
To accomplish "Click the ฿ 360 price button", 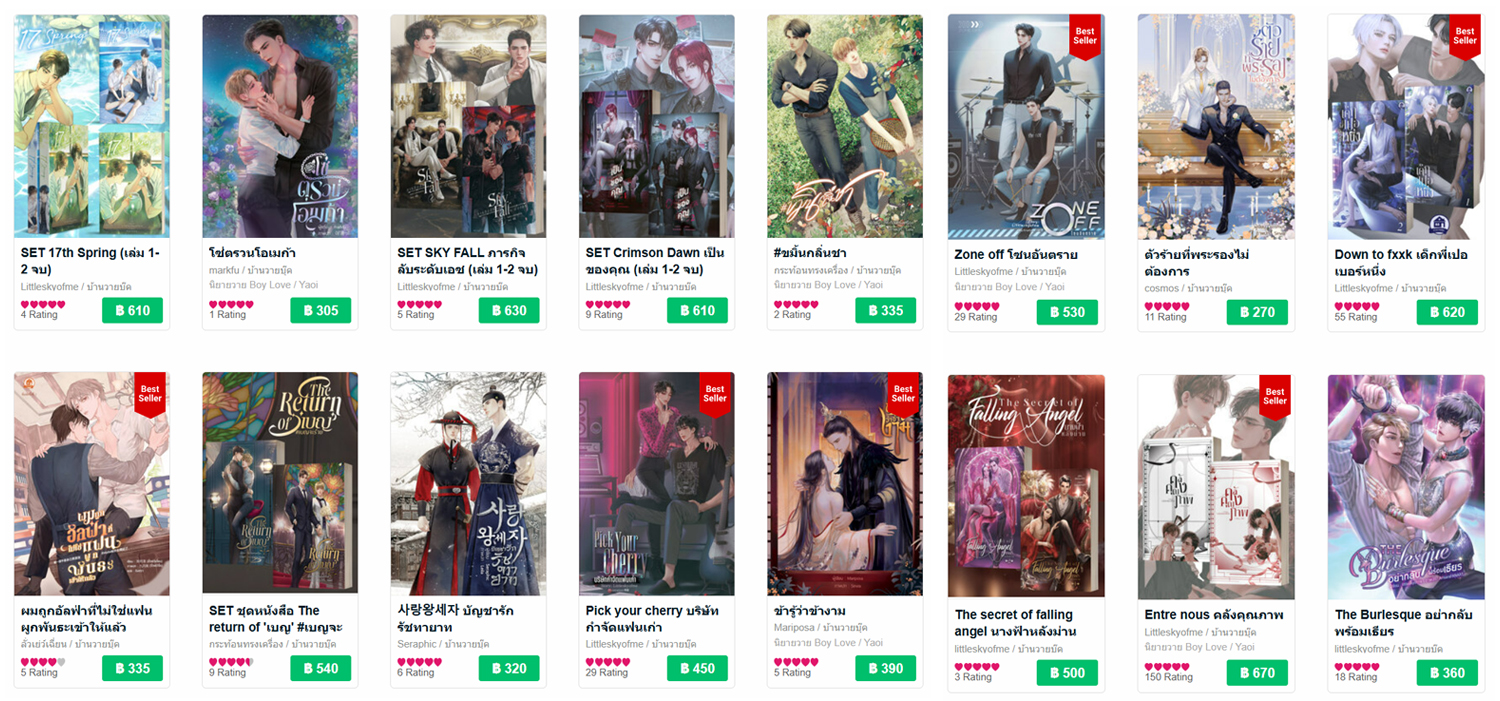I will (1447, 673).
